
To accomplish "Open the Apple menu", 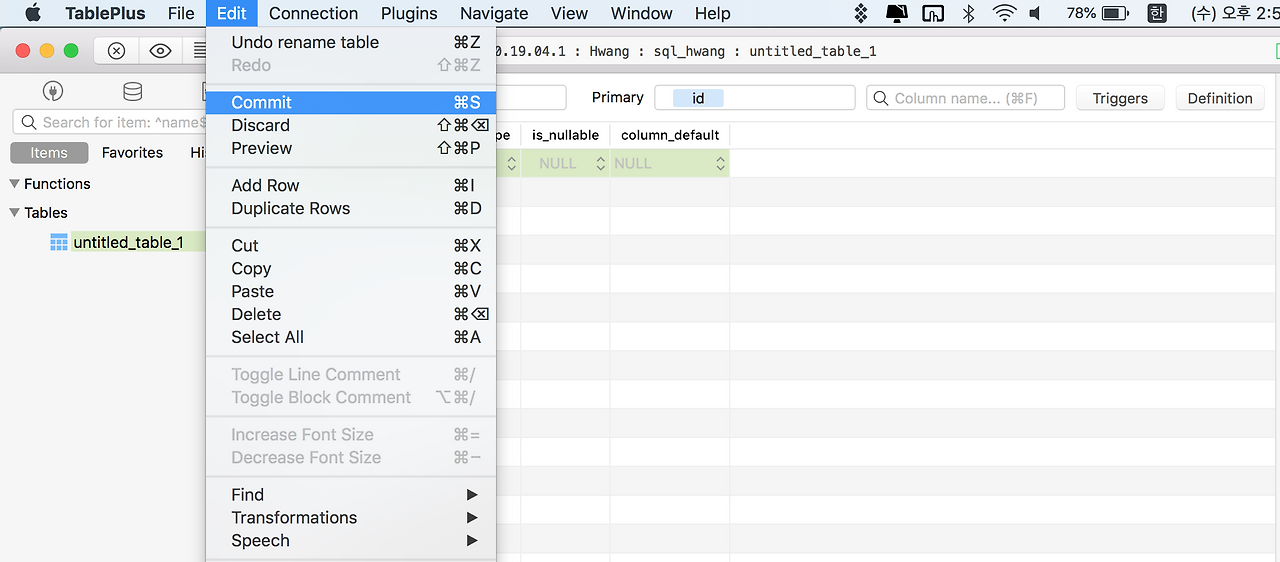I will pyautogui.click(x=32, y=13).
